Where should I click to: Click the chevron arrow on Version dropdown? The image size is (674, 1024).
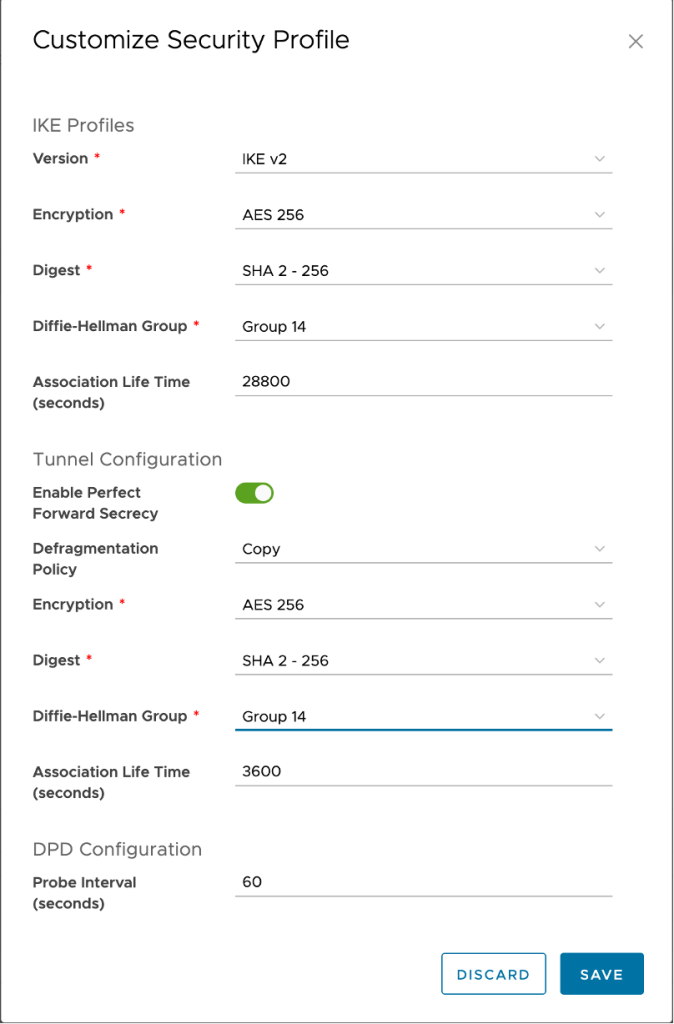[599, 159]
